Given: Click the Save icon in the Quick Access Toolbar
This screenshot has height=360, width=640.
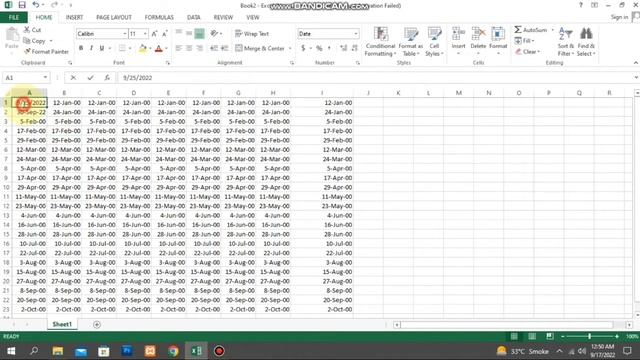Looking at the screenshot, I should 22,5.
